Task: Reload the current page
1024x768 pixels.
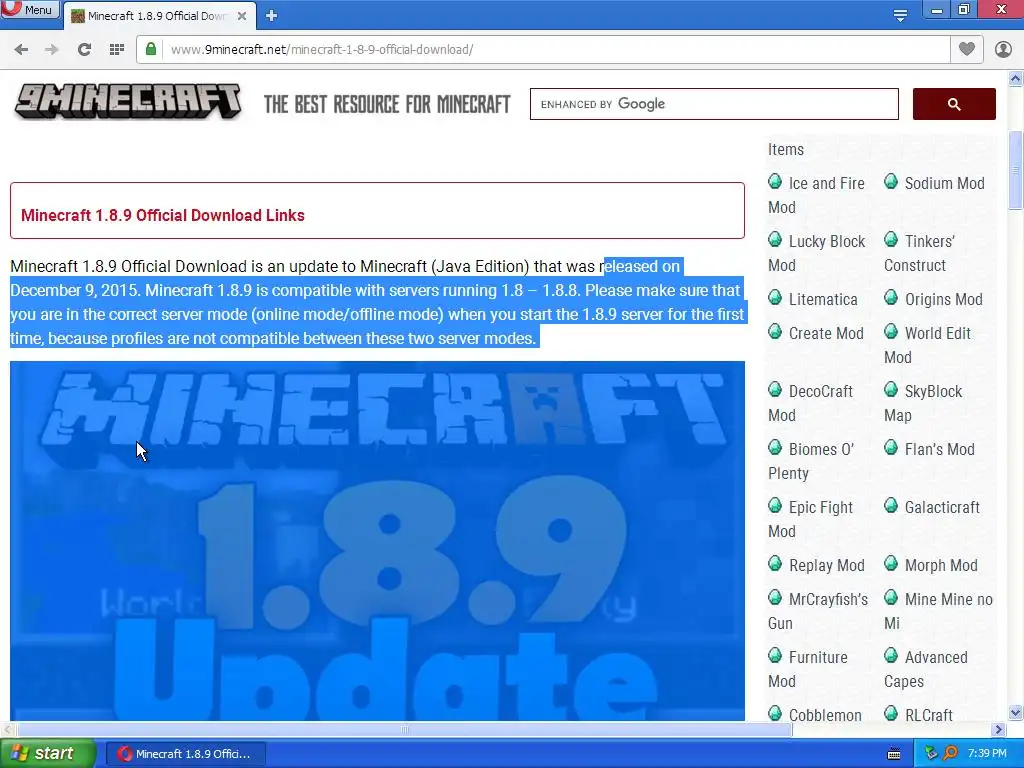Action: (x=84, y=49)
